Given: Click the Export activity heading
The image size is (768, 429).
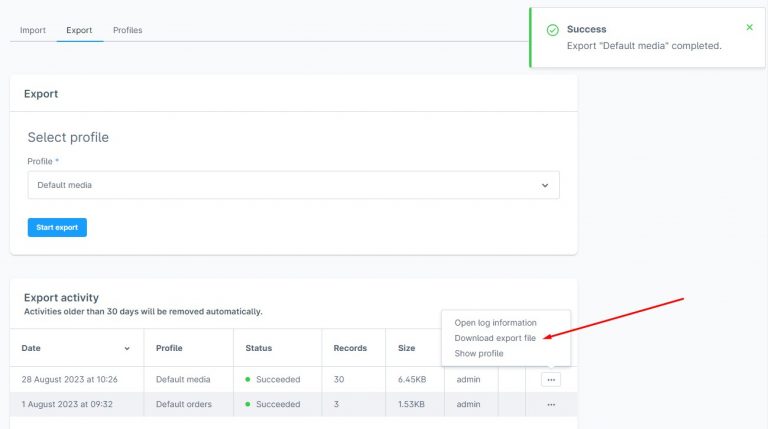Looking at the screenshot, I should tap(61, 298).
